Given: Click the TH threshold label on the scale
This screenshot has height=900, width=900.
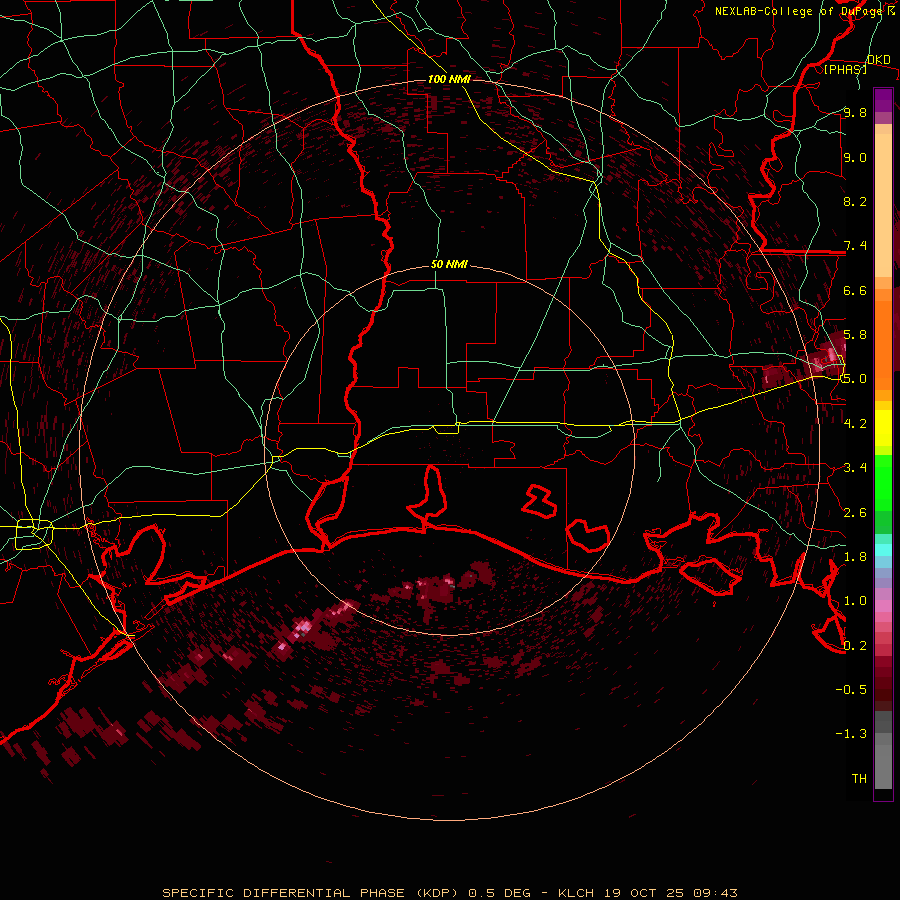Looking at the screenshot, I should click(x=859, y=778).
